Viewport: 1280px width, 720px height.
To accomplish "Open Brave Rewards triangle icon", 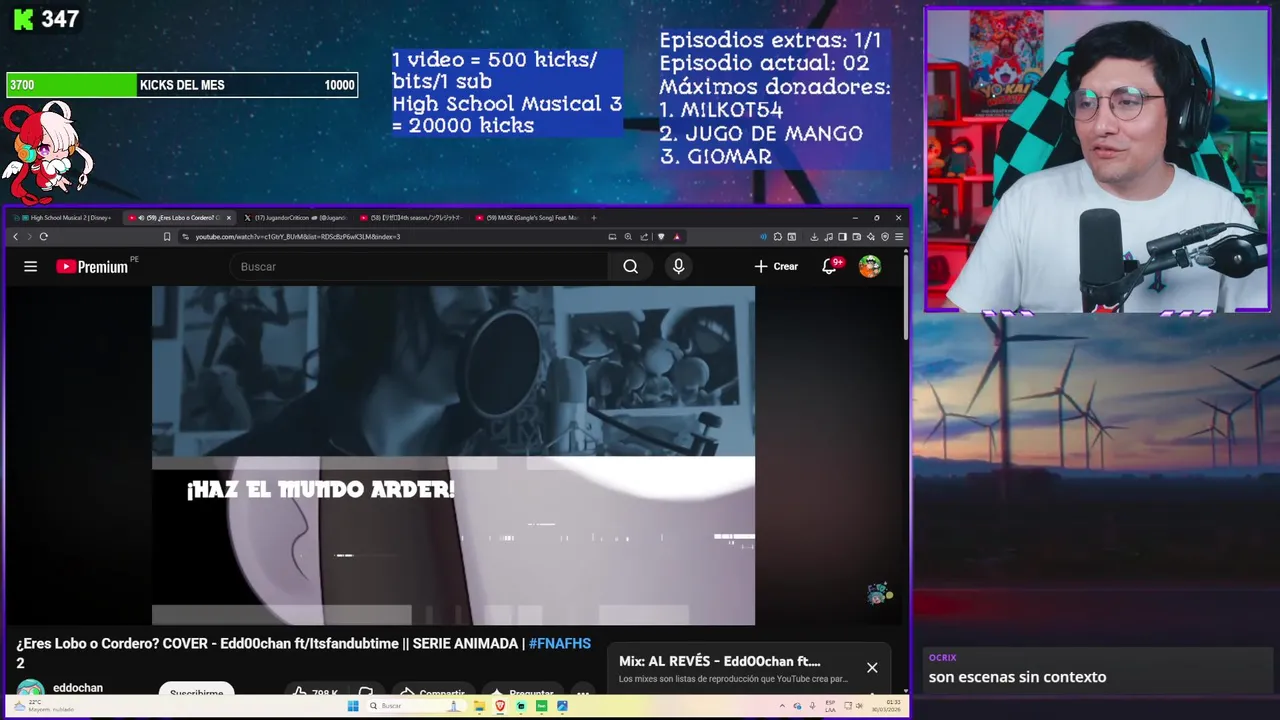I will point(677,236).
